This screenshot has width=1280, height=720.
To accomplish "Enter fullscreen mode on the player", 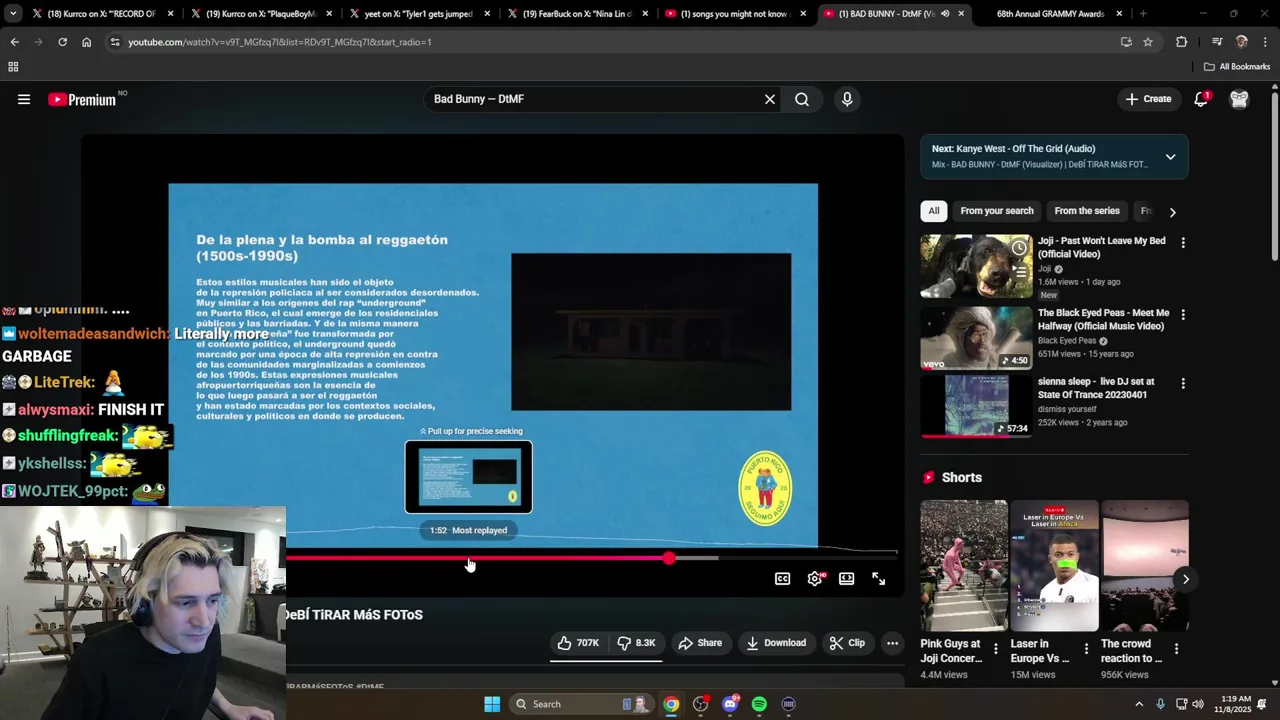I will point(878,578).
